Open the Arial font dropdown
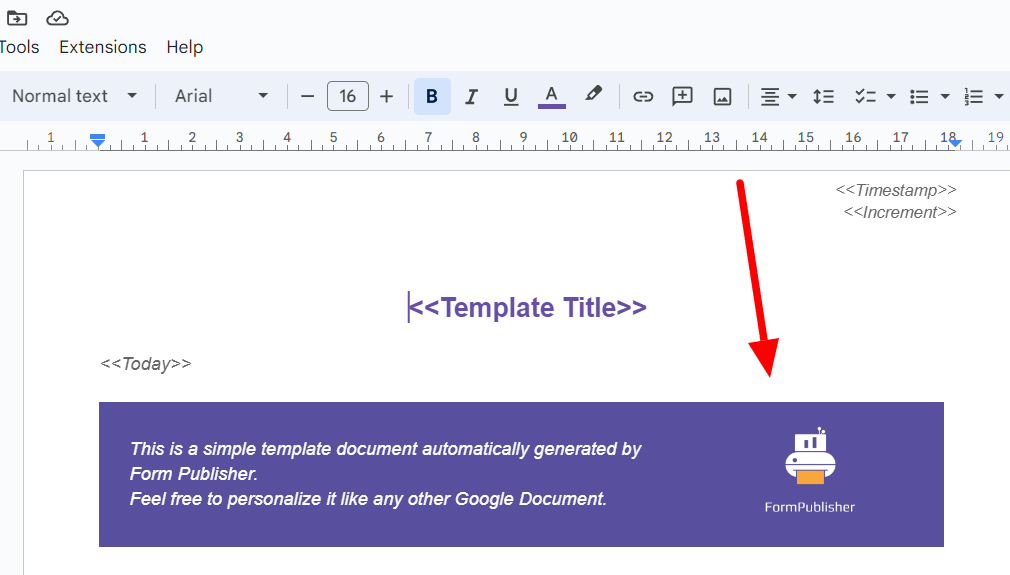This screenshot has height=575, width=1010. 221,96
